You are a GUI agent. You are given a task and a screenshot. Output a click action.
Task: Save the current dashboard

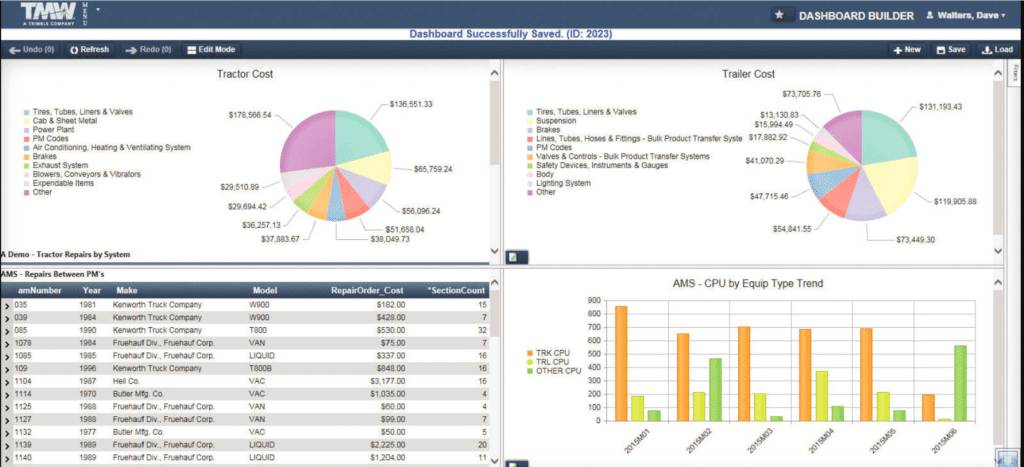pyautogui.click(x=950, y=49)
